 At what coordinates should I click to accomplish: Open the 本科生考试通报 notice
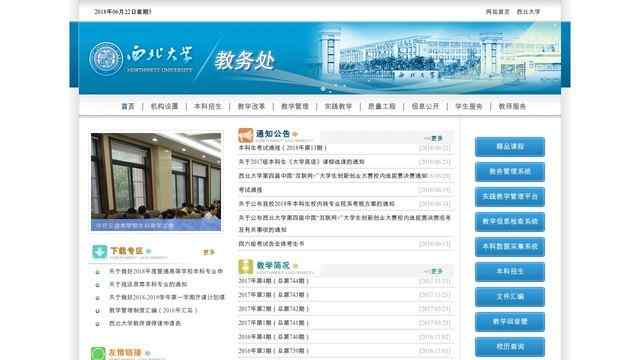[282, 148]
